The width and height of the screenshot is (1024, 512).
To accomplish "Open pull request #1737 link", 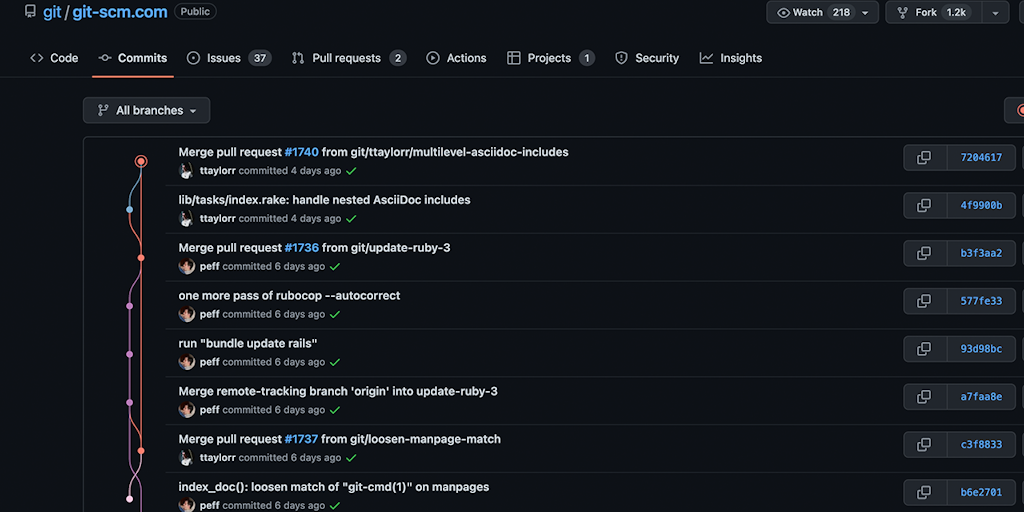I will click(301, 440).
